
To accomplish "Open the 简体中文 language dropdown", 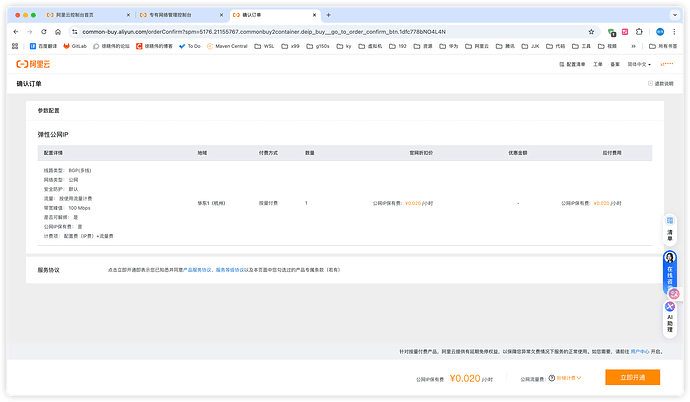I will pos(636,64).
